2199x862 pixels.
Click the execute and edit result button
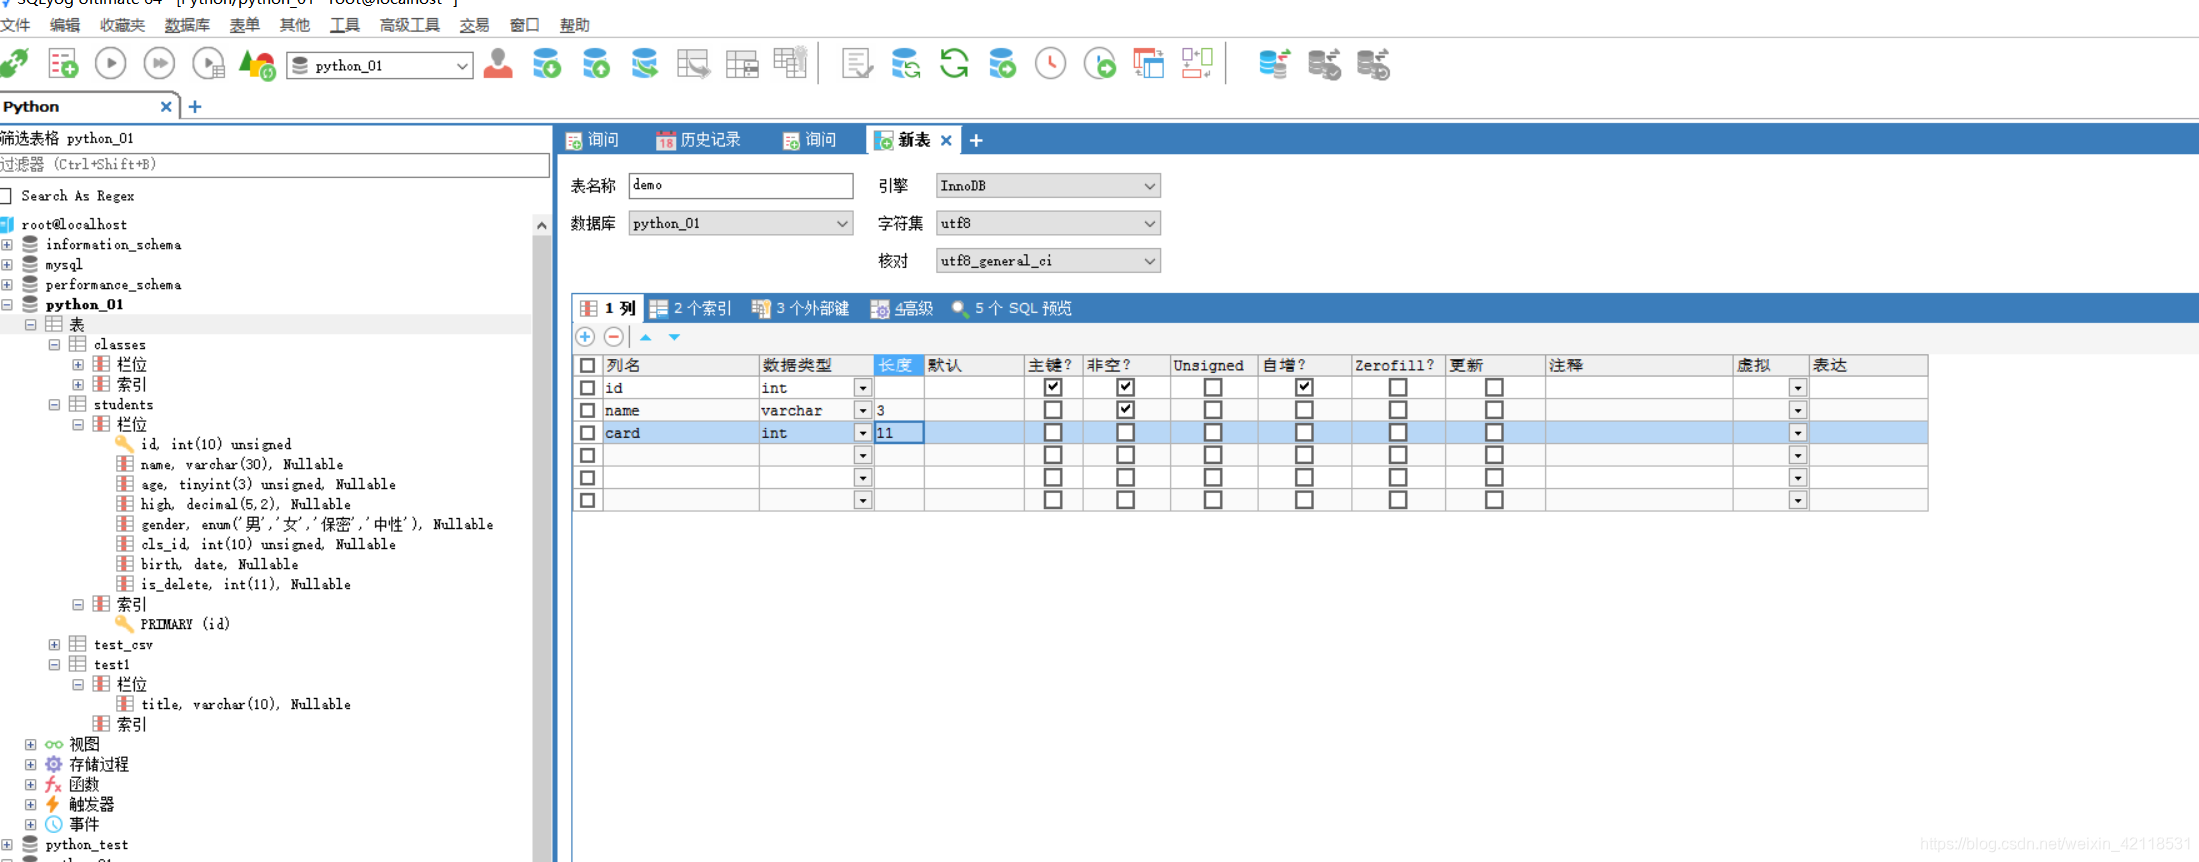point(209,64)
